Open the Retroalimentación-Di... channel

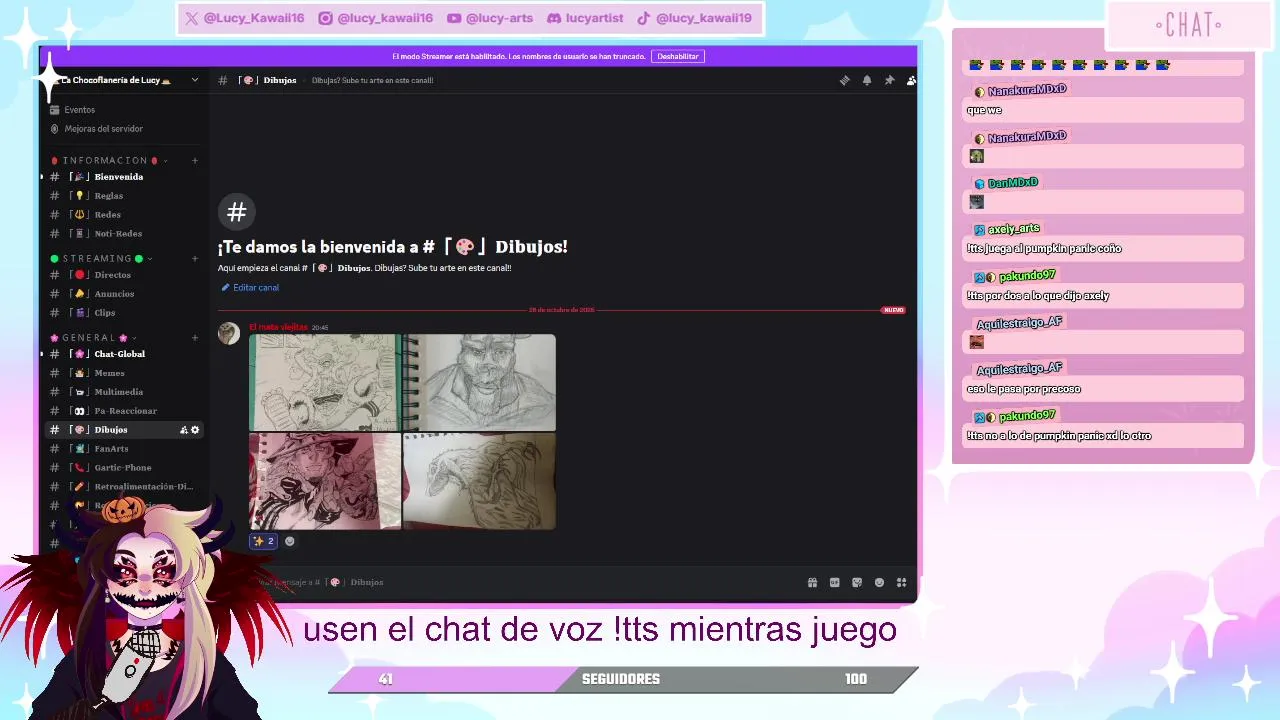click(124, 487)
